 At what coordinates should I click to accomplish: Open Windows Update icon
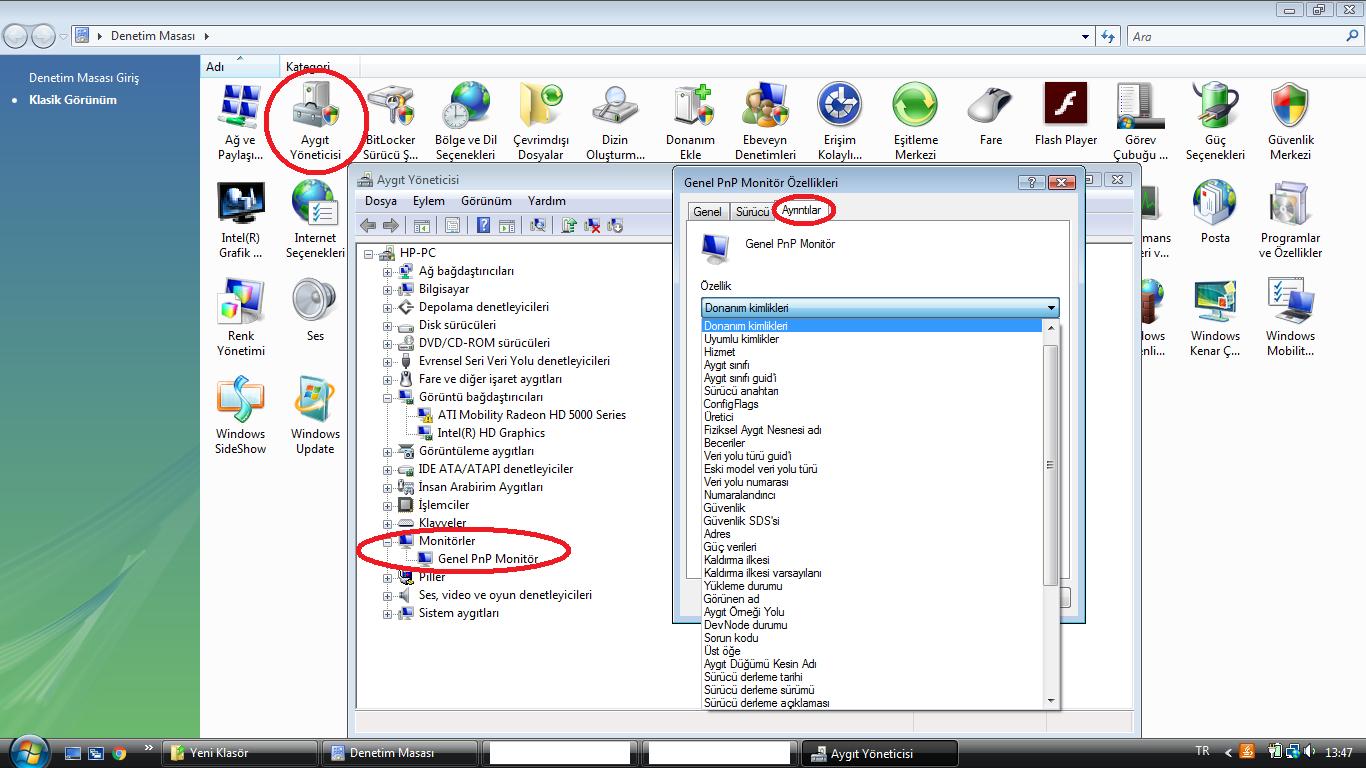click(315, 417)
